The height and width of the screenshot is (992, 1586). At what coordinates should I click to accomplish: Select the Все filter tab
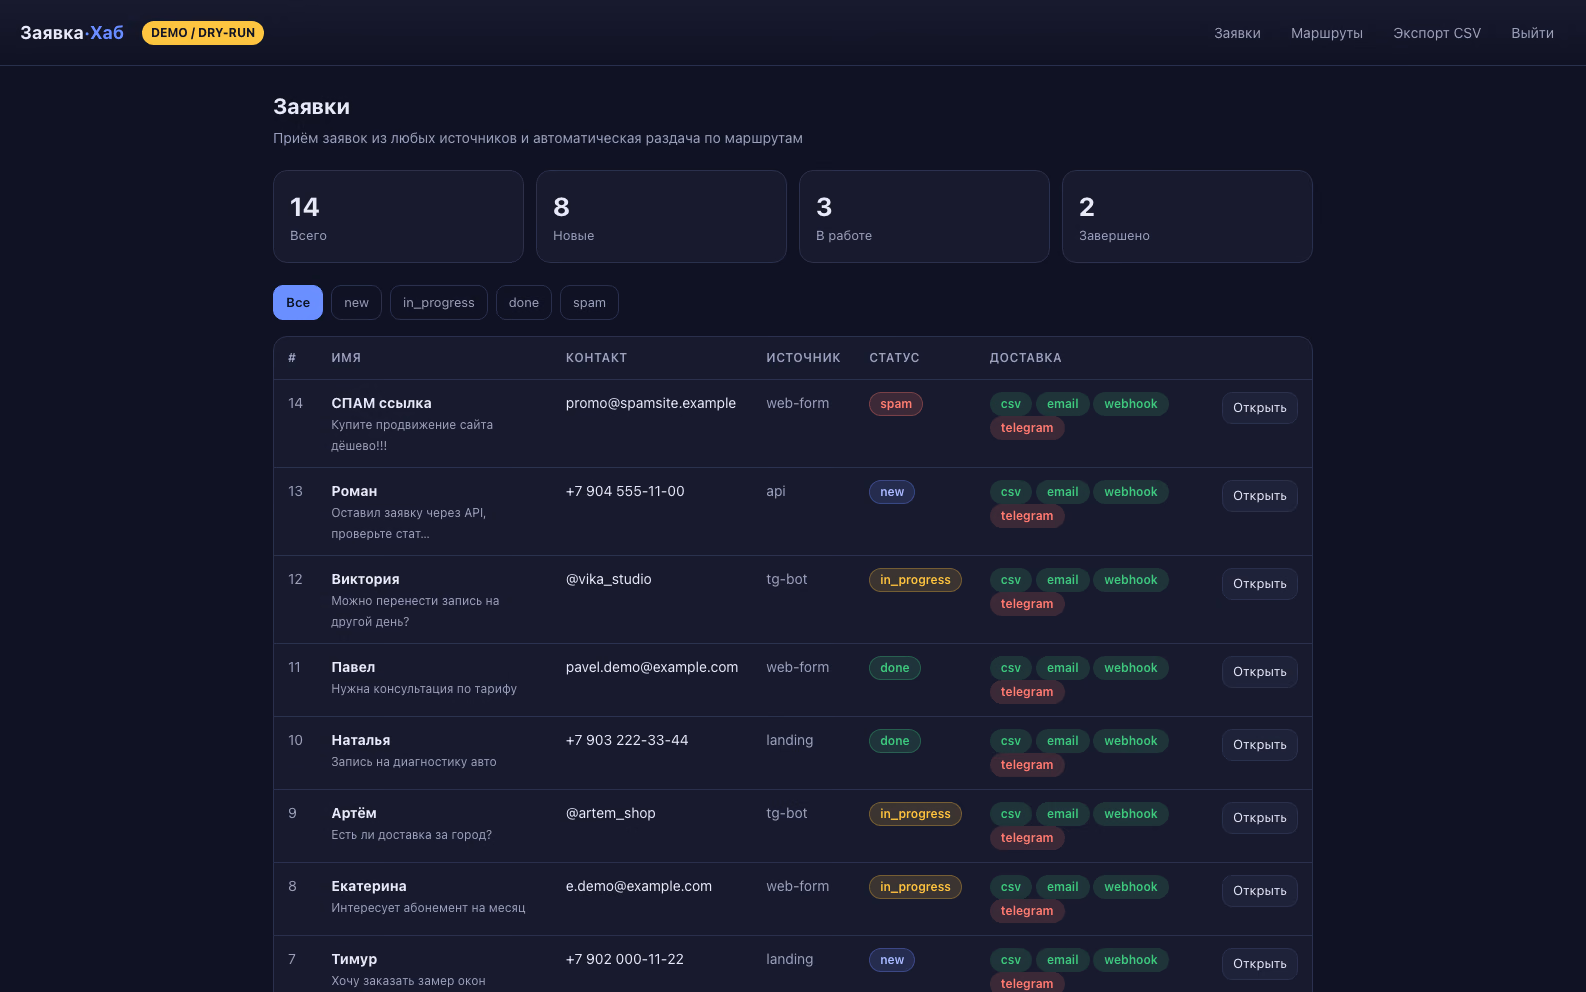[298, 303]
